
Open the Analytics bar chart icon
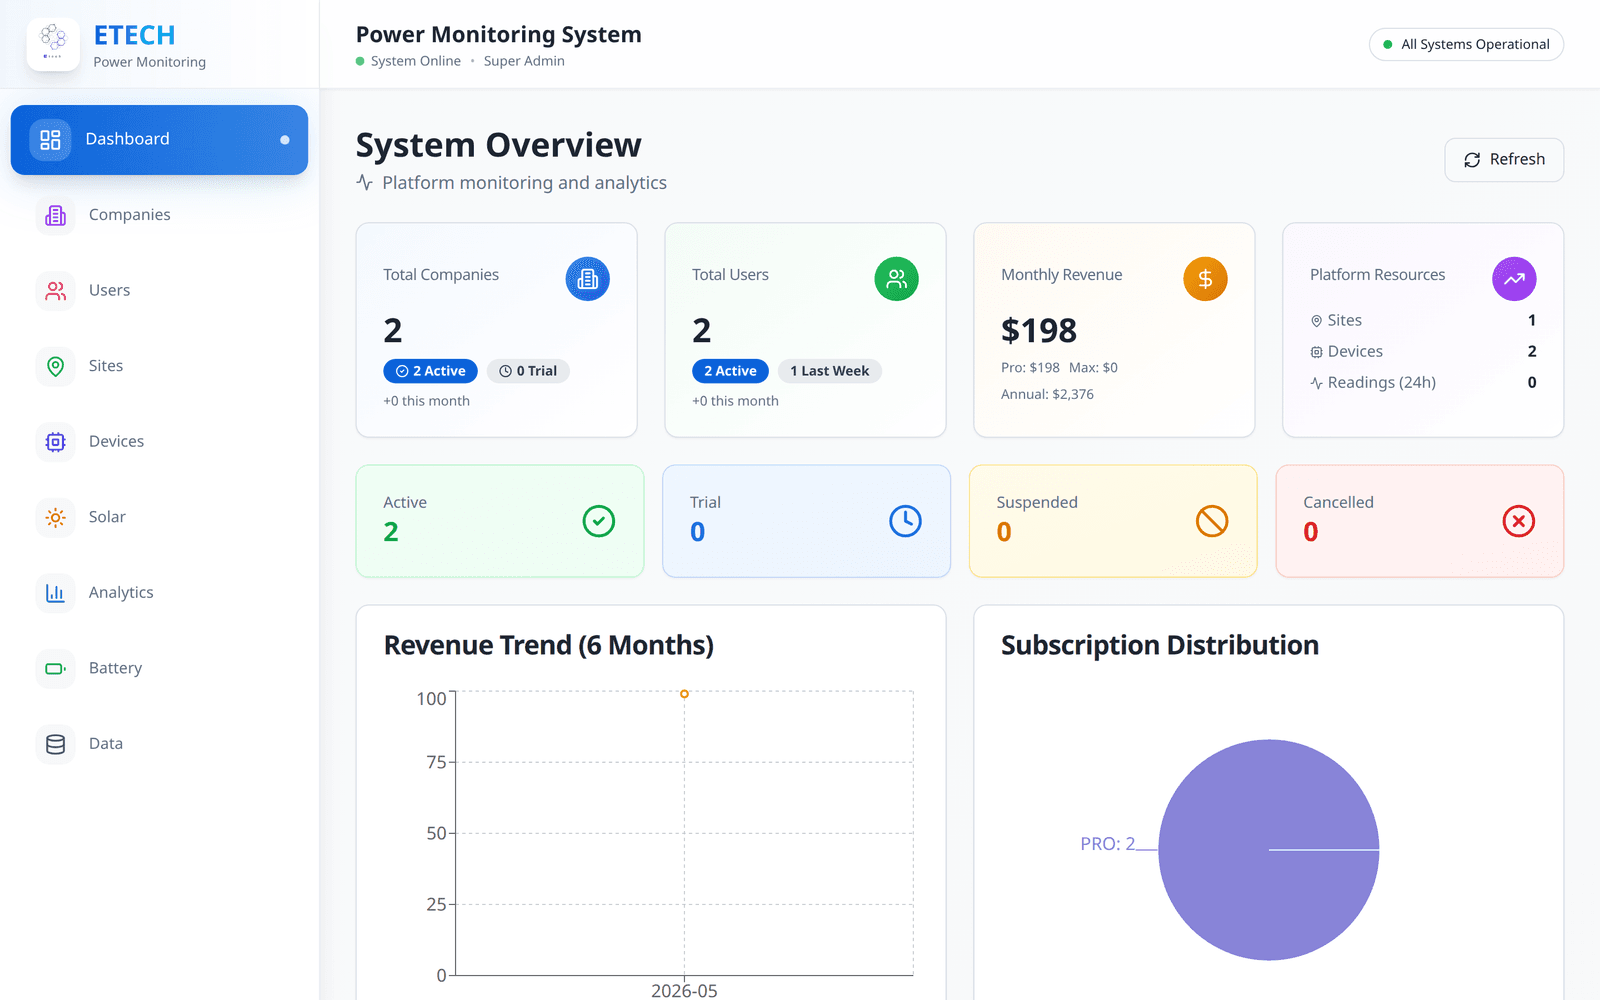pos(56,593)
